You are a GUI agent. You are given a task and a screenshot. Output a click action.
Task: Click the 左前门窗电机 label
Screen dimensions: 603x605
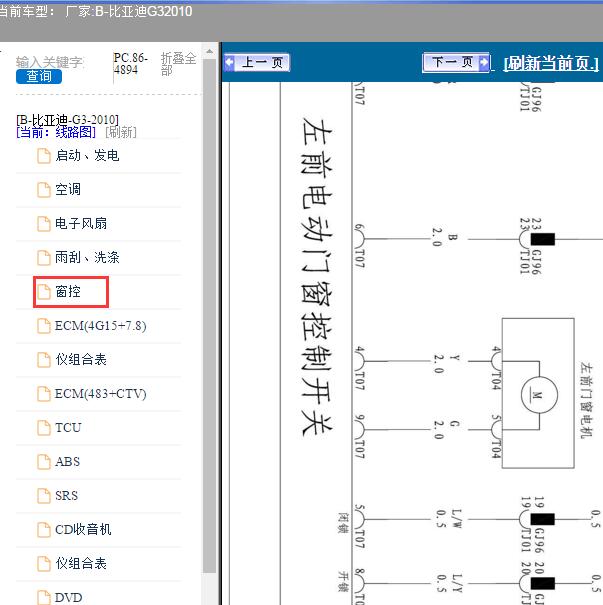pyautogui.click(x=587, y=400)
